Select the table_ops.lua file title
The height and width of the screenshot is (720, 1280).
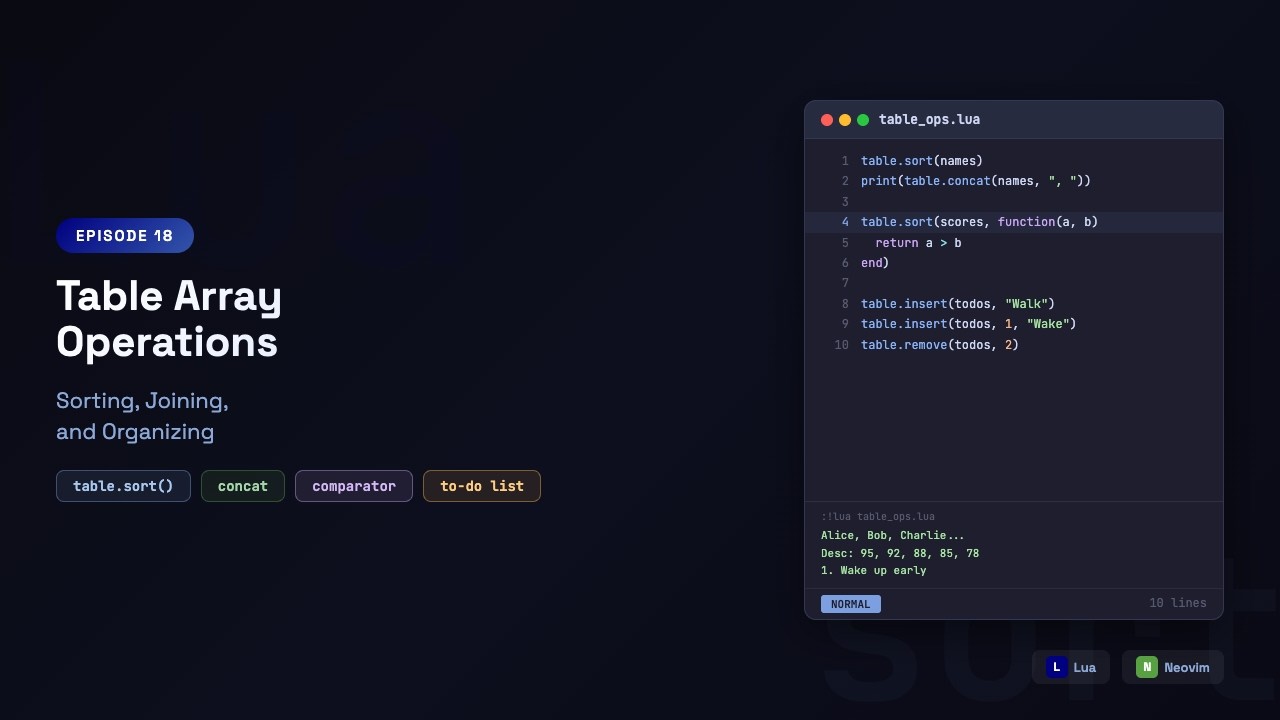click(x=929, y=120)
